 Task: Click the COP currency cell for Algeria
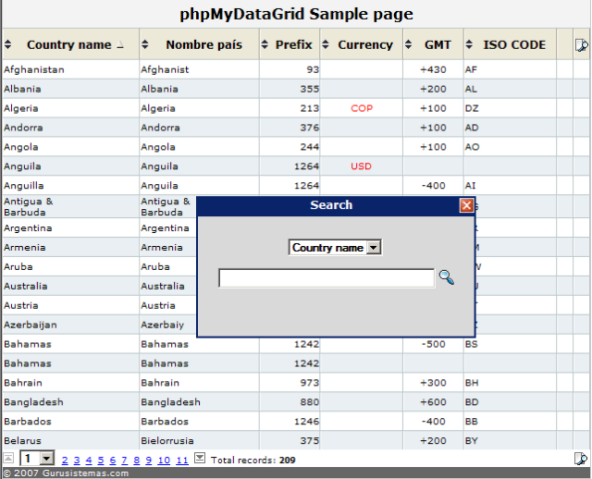[361, 108]
